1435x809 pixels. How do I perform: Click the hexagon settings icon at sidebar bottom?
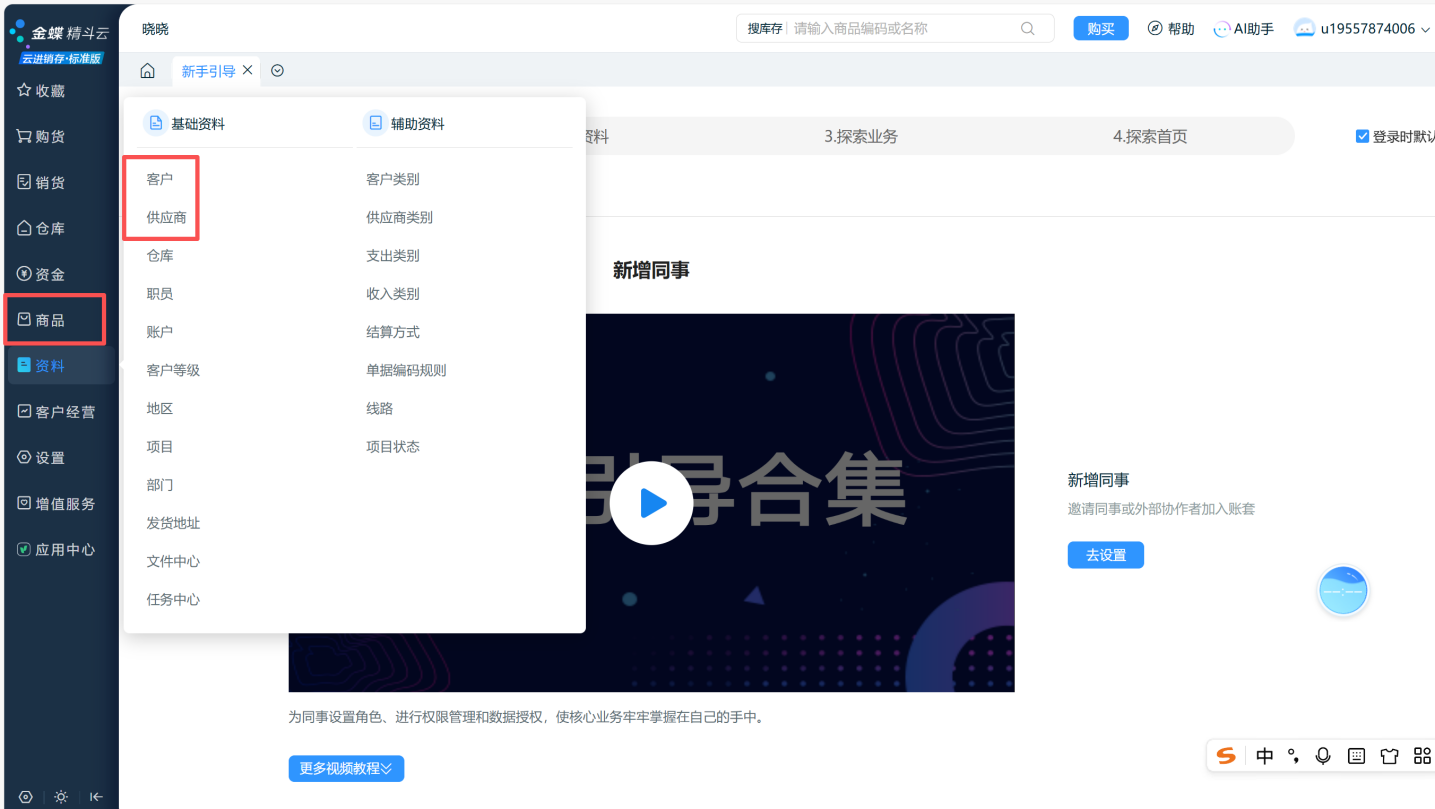coord(26,797)
